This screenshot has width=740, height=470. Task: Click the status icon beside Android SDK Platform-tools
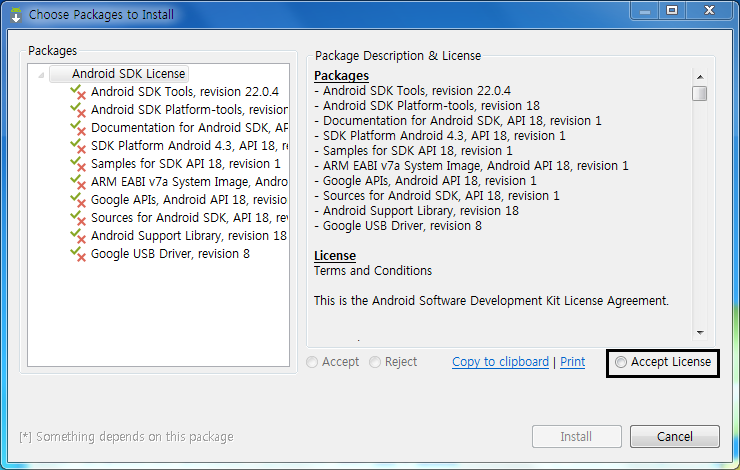(x=78, y=110)
